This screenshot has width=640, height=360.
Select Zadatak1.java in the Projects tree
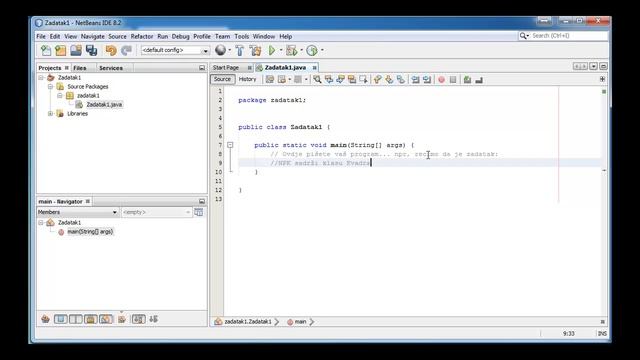(104, 104)
